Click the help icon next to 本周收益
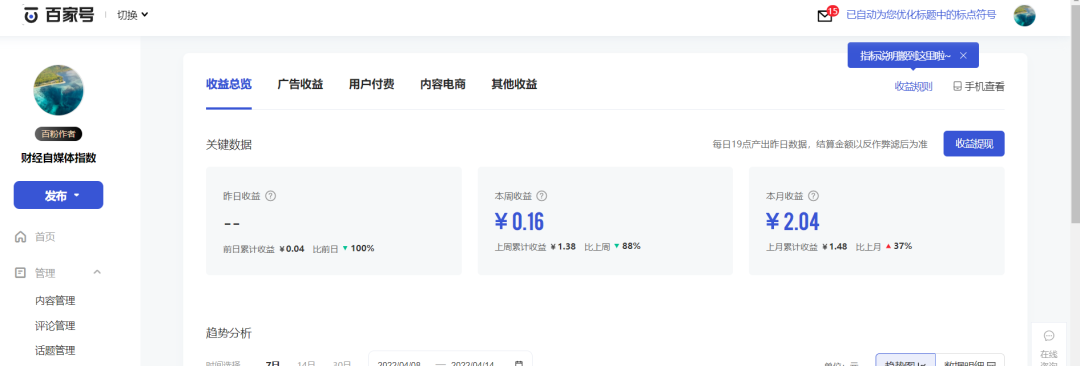Viewport: 1080px width, 366px height. [542, 196]
